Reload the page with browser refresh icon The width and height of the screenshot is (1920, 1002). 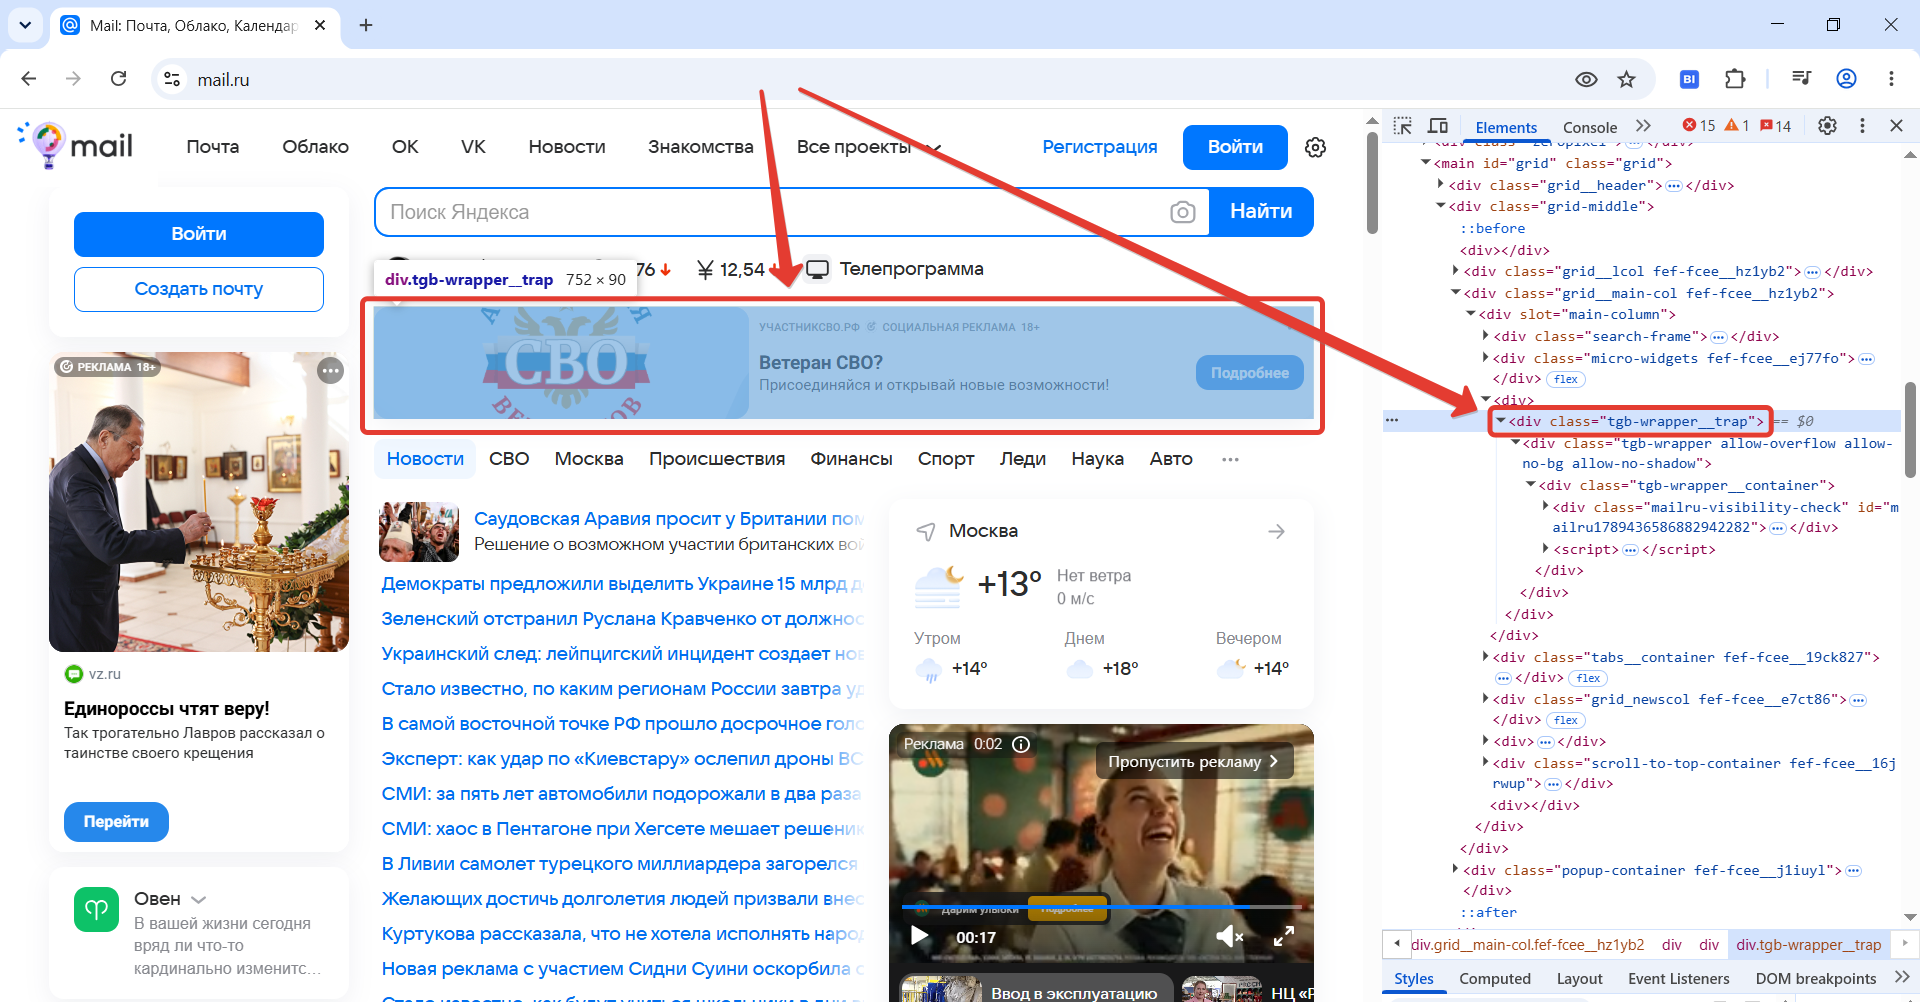point(118,79)
